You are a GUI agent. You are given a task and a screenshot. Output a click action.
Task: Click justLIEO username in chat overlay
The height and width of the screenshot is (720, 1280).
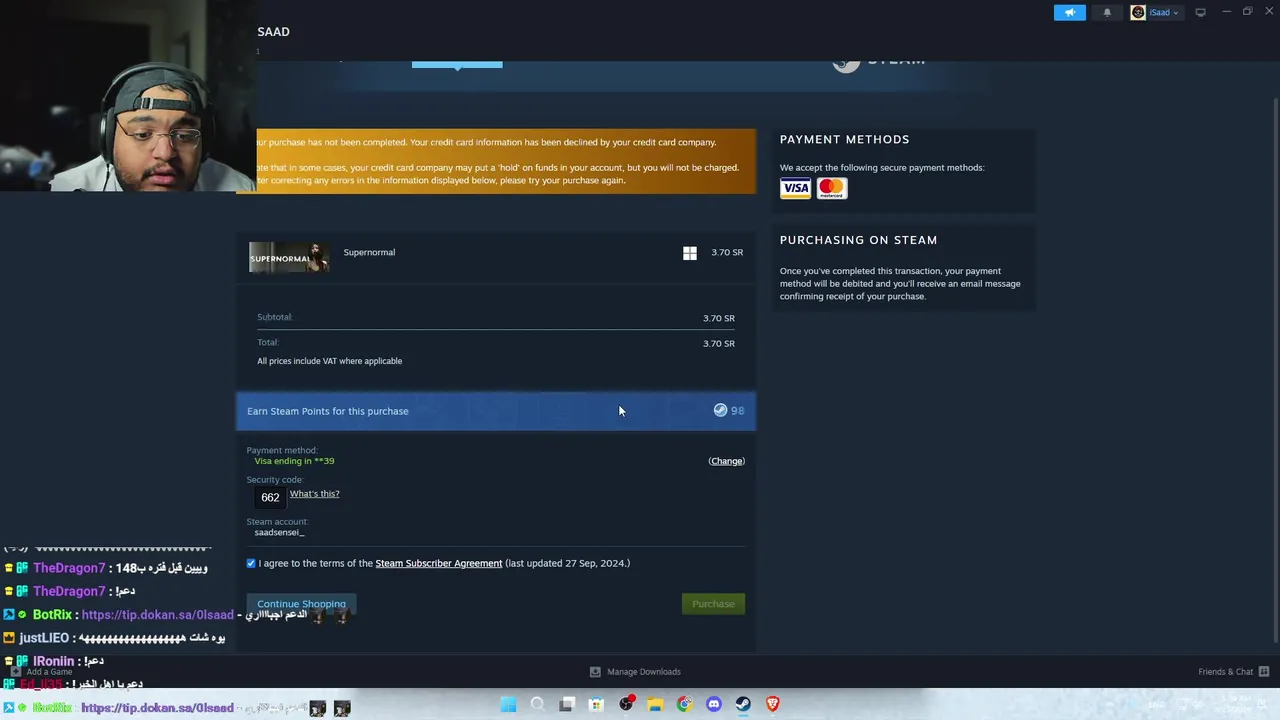(x=44, y=638)
